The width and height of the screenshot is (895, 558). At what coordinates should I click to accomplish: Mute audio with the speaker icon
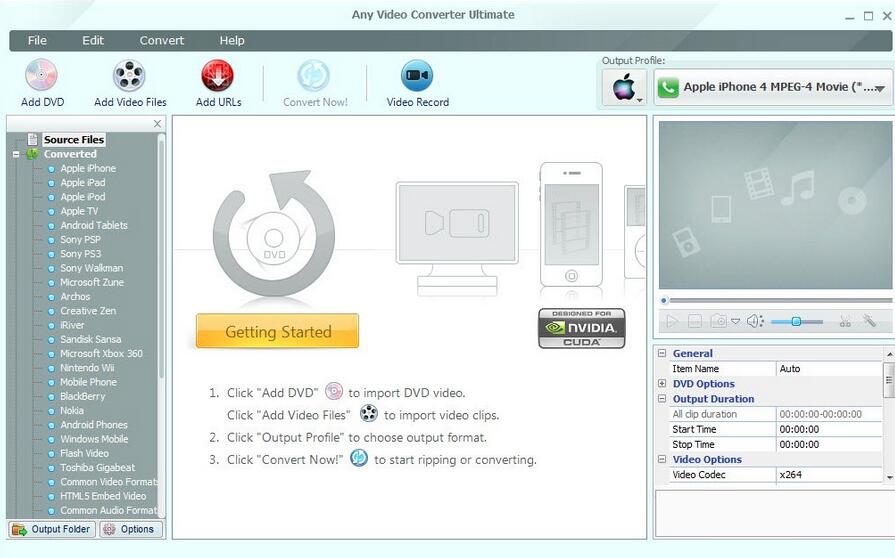pyautogui.click(x=754, y=322)
